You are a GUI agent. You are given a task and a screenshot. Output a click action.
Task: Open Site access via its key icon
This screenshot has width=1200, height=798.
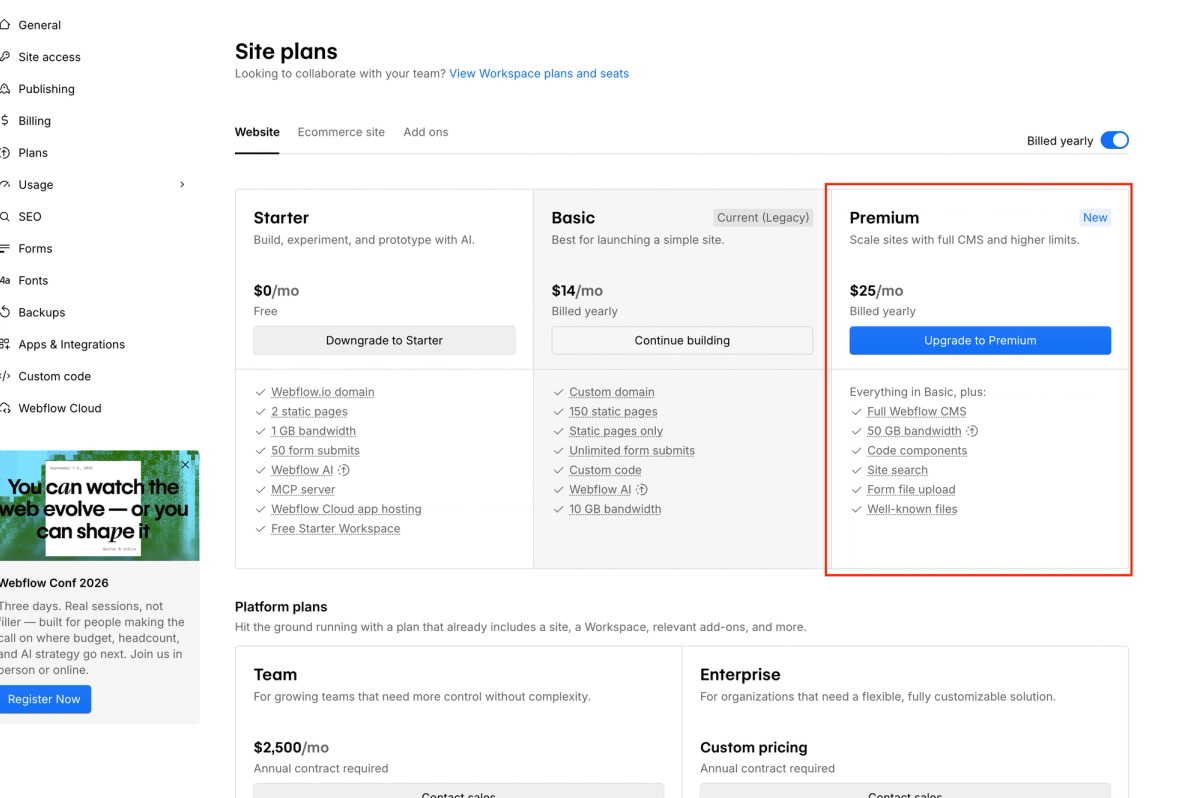click(5, 57)
